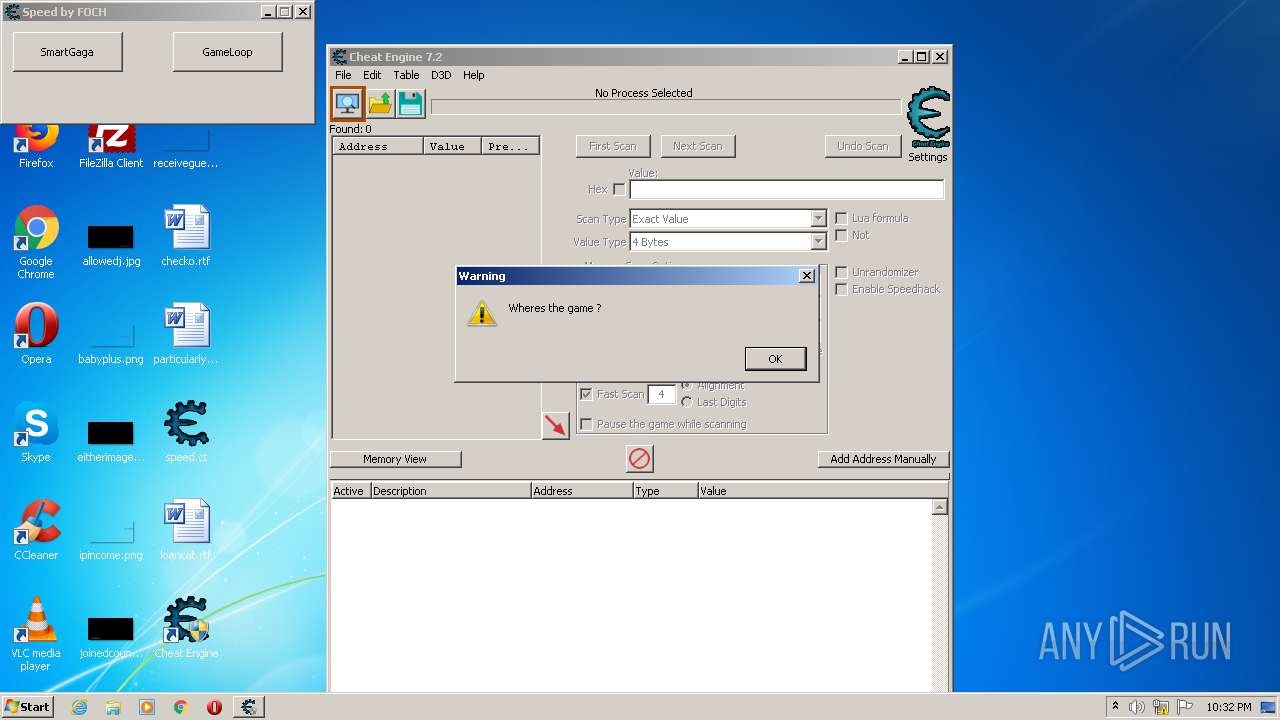
Task: Open the D3D menu
Action: pos(441,75)
